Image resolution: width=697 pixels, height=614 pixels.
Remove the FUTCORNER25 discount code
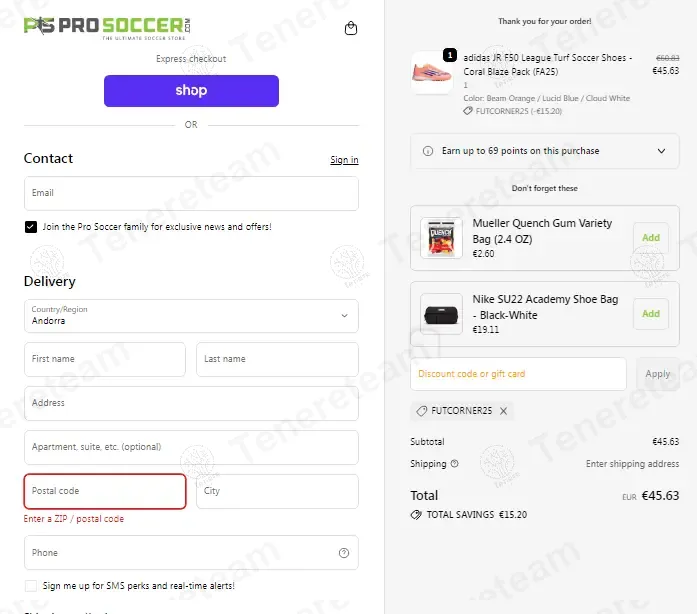pos(504,411)
